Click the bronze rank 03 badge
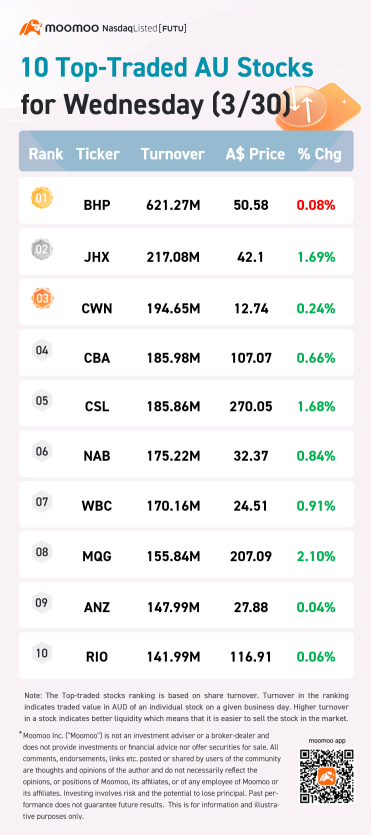The image size is (371, 835). pos(42,299)
